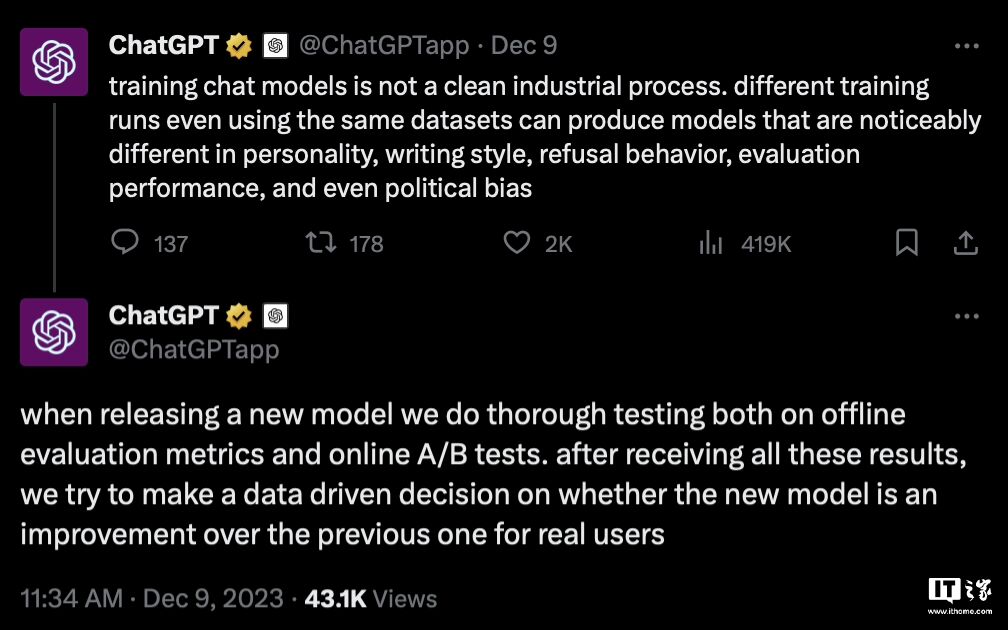
Task: Click the gold verified badge in first tweet
Action: click(x=239, y=46)
